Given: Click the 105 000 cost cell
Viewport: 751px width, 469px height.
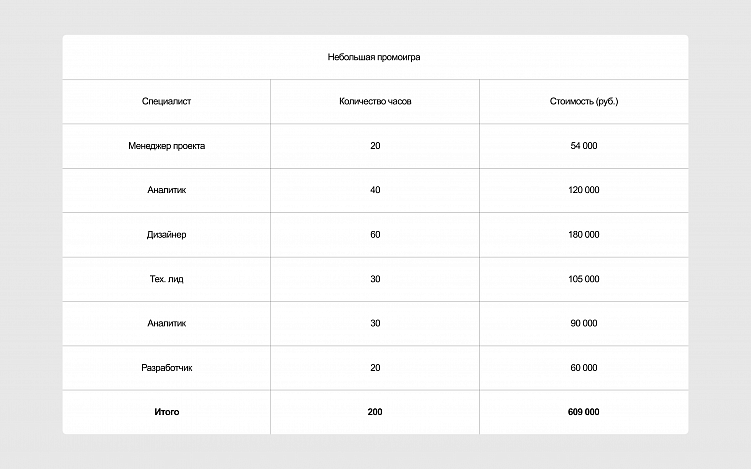Looking at the screenshot, I should tap(584, 279).
